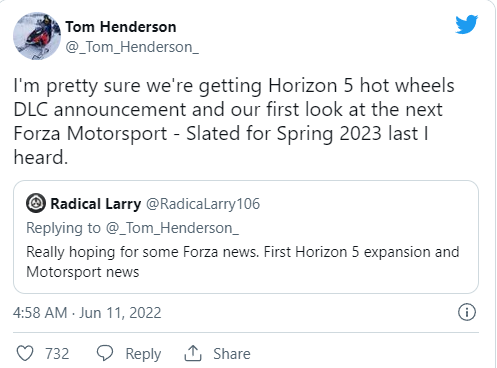497x368 pixels.
Task: Click the Share text button
Action: point(232,354)
